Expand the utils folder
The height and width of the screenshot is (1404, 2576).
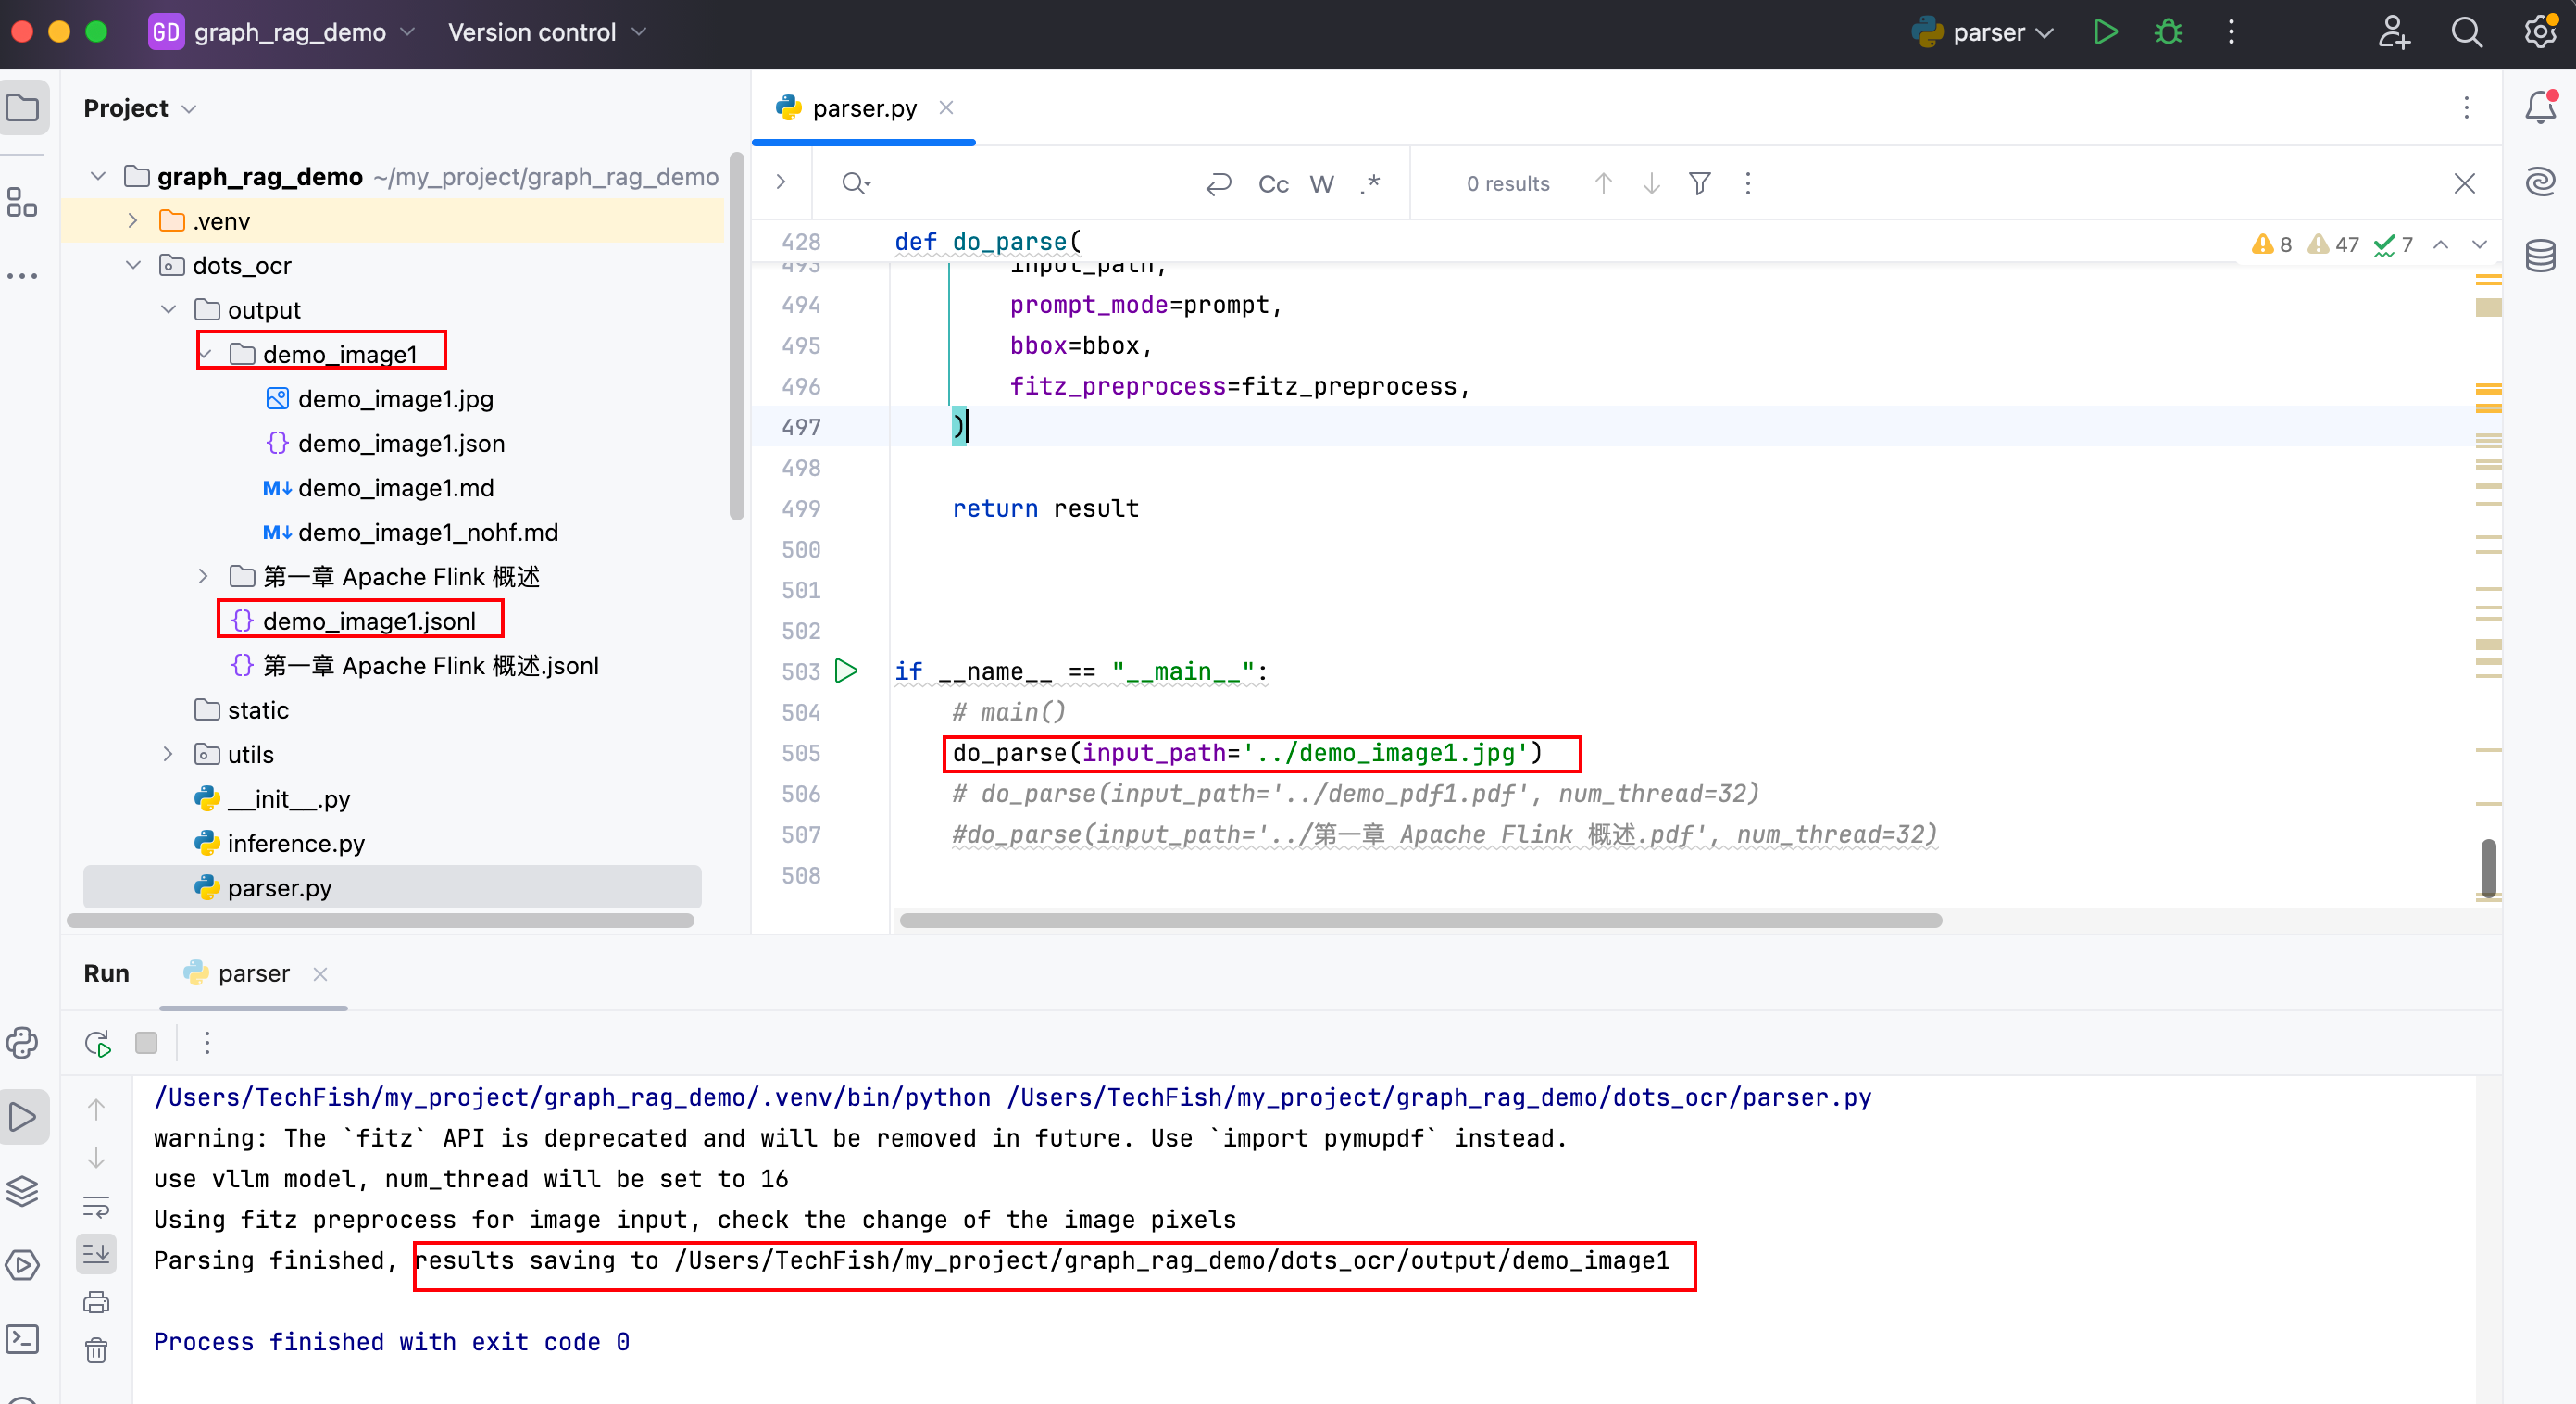click(x=168, y=754)
